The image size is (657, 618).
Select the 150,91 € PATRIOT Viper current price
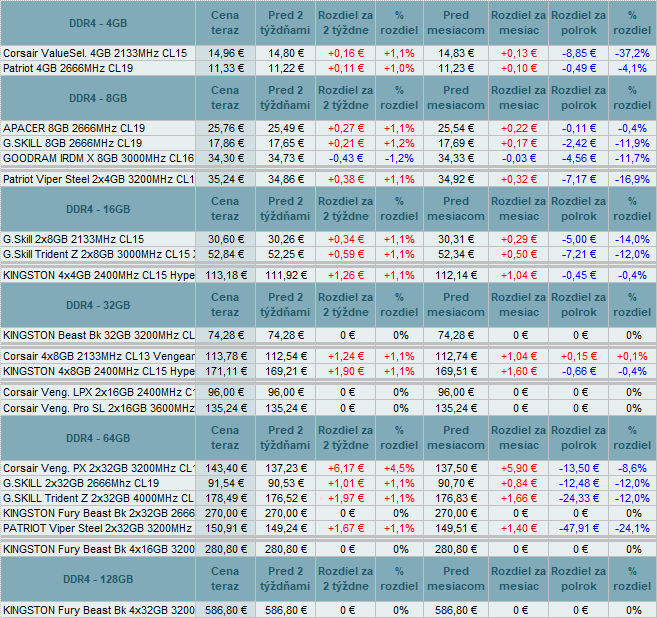(225, 528)
